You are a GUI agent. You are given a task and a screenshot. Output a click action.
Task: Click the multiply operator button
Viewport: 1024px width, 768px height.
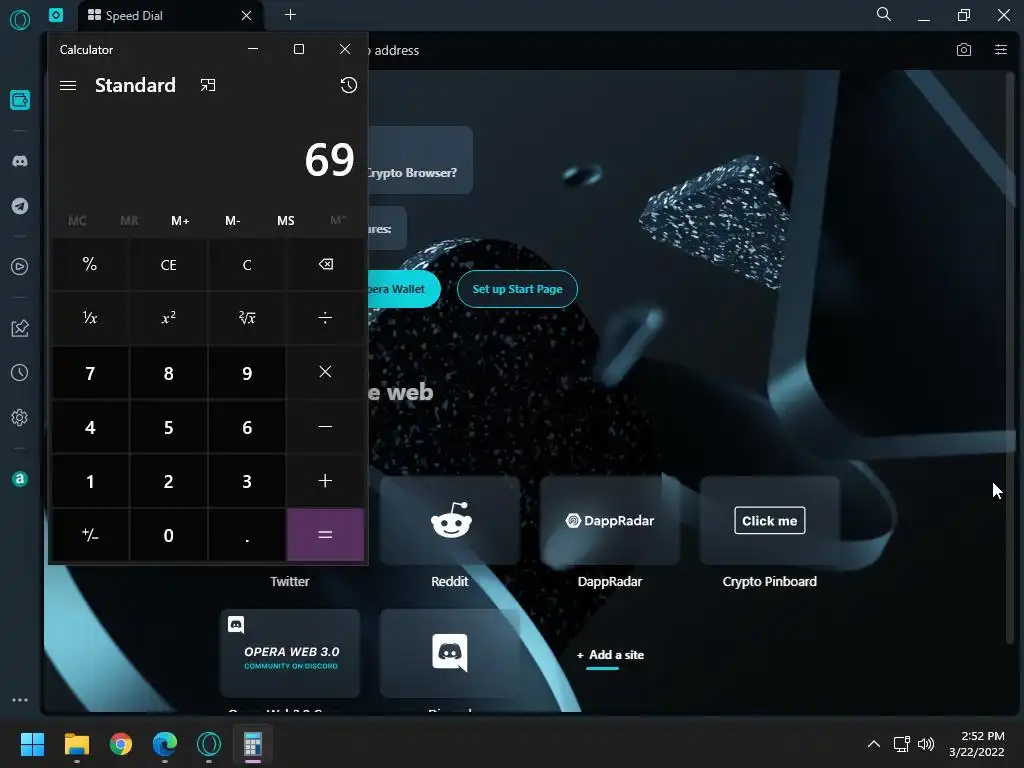[x=325, y=372]
